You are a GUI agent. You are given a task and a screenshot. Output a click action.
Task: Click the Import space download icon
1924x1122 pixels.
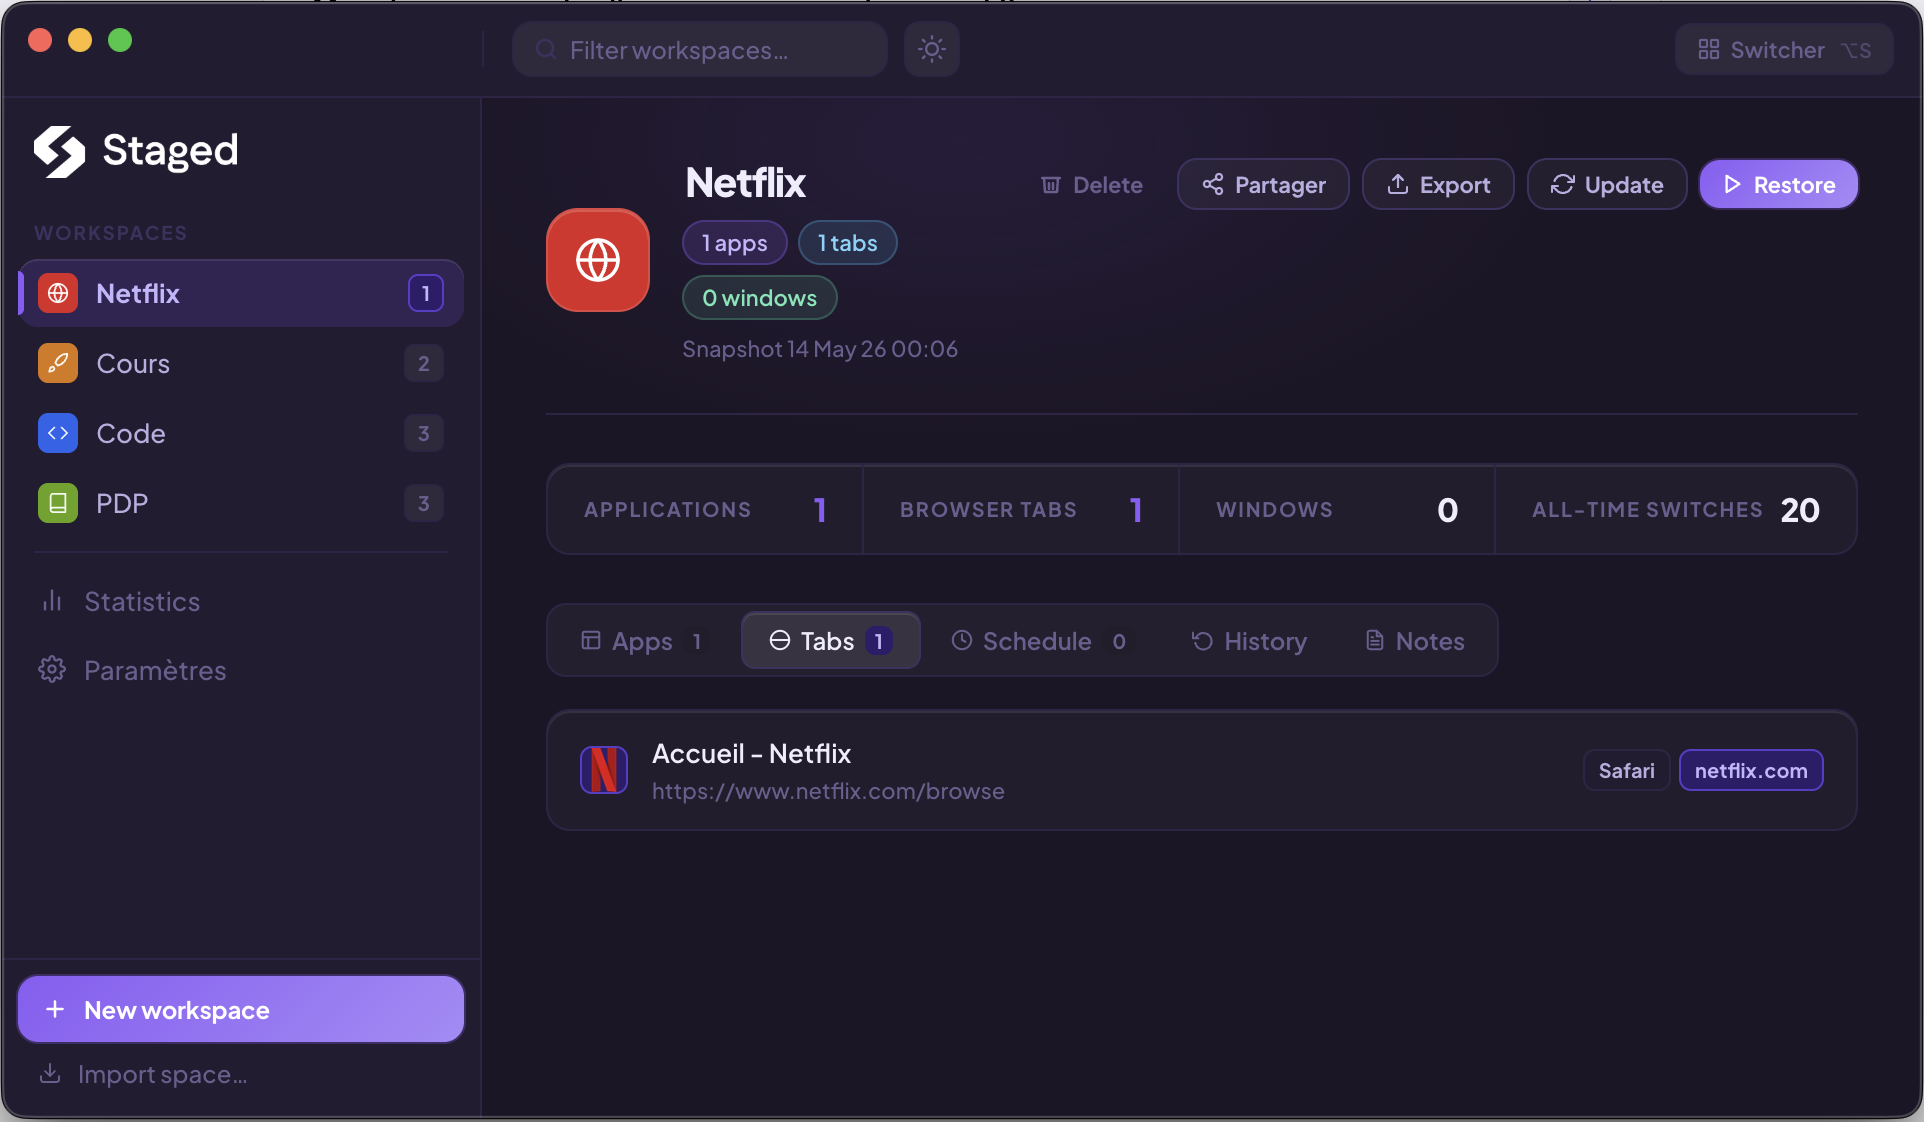[x=50, y=1073]
